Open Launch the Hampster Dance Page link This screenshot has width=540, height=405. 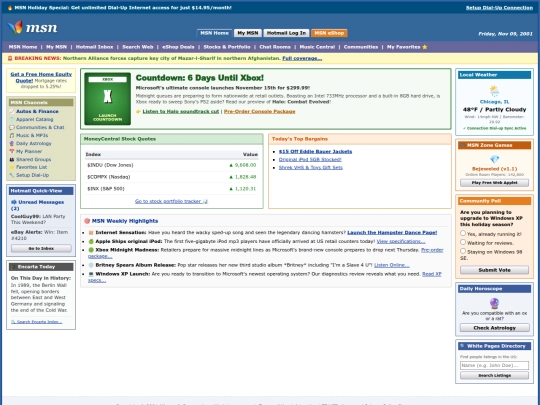392,233
